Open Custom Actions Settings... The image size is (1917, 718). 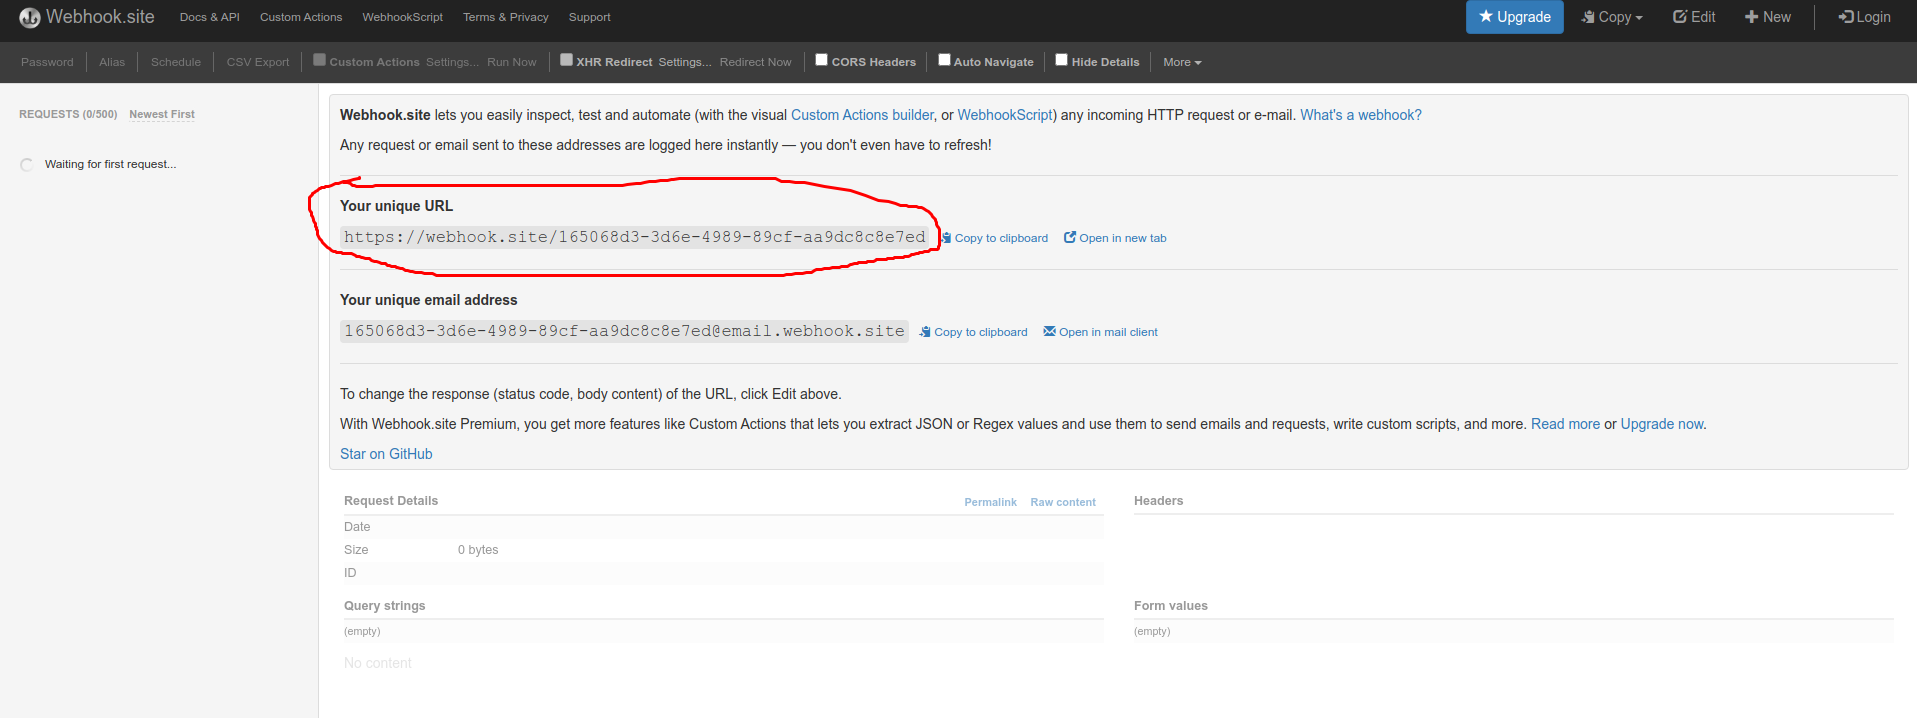point(452,62)
